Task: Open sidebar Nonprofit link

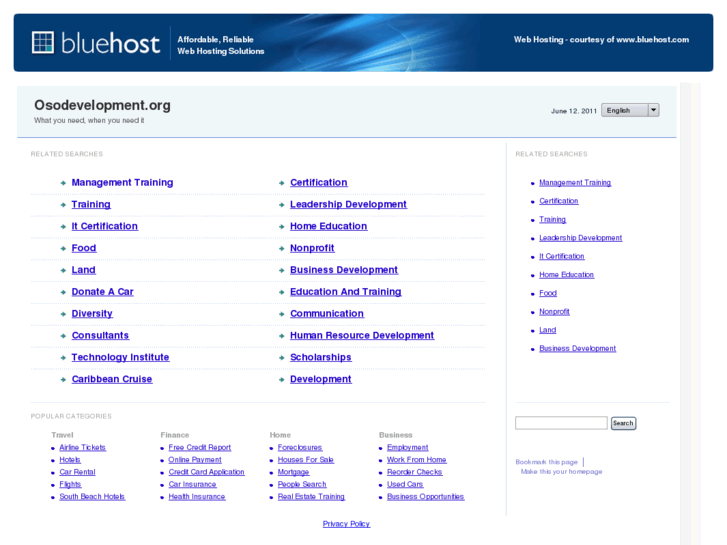Action: (554, 312)
